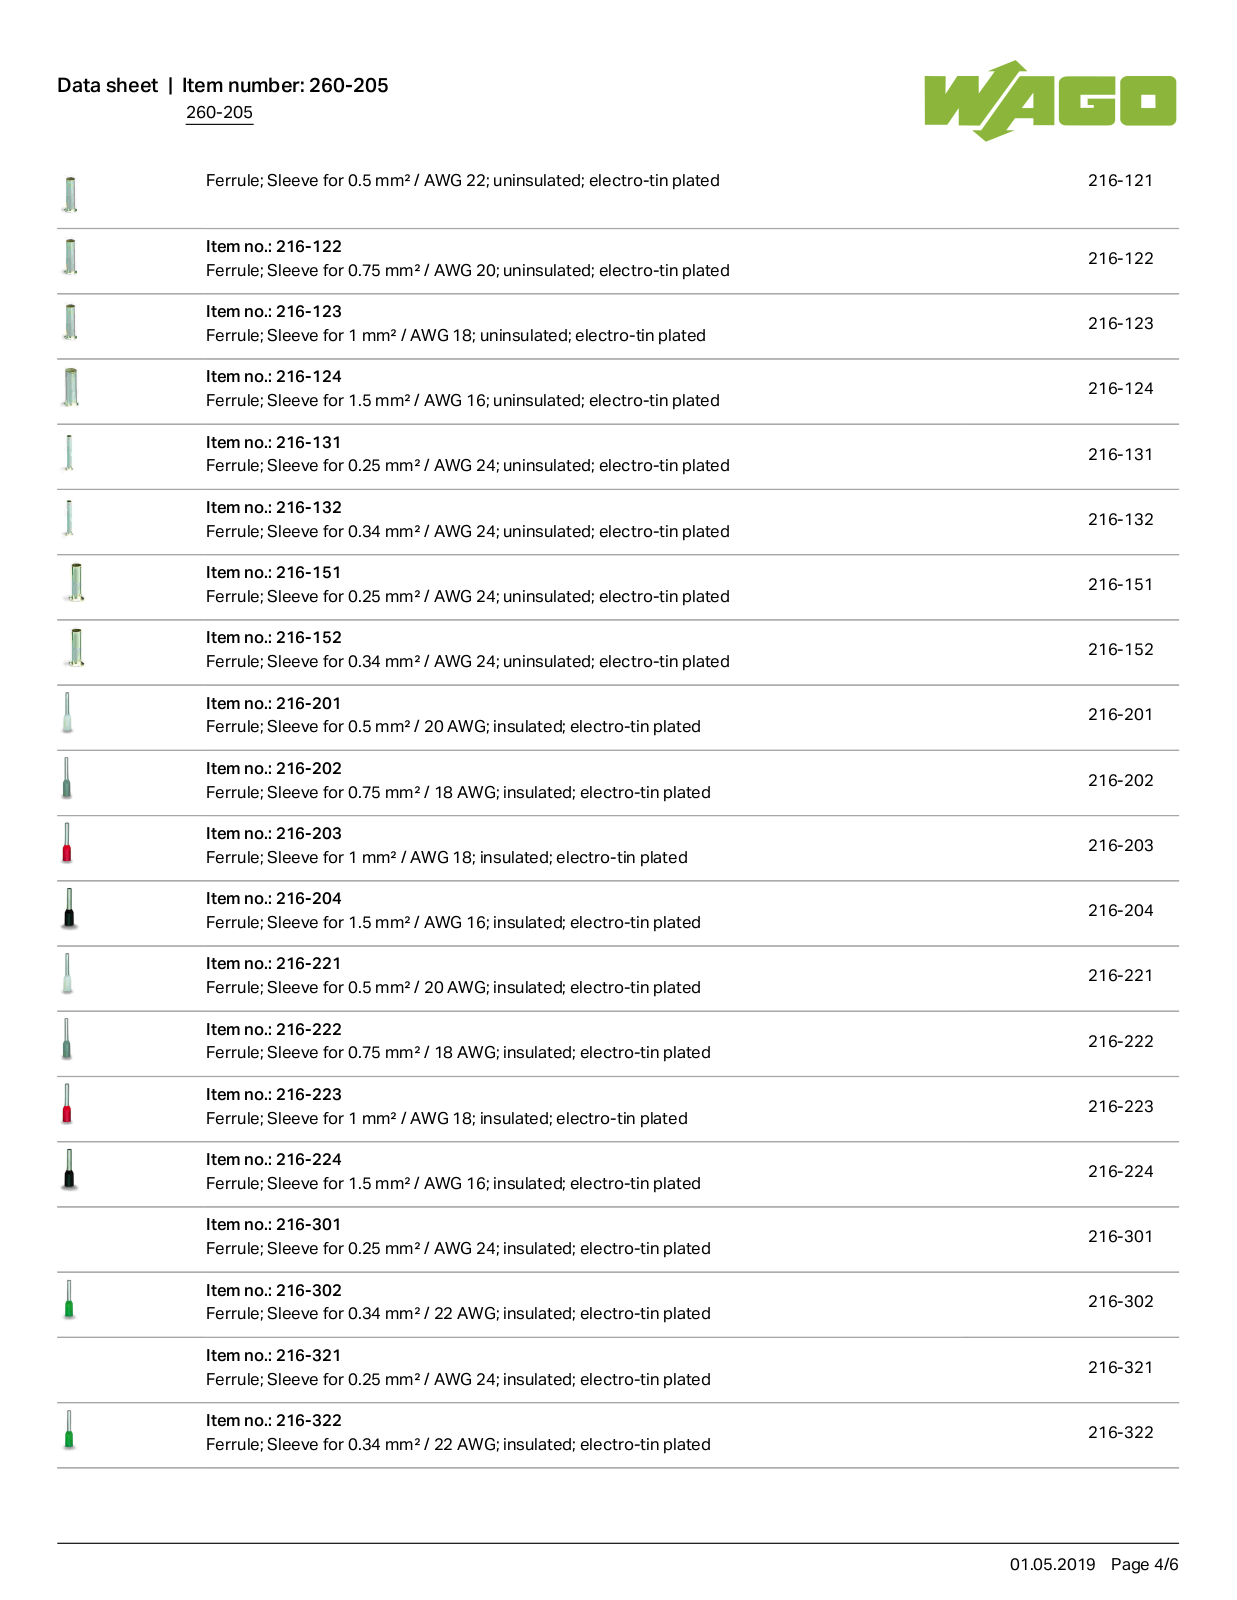Click 'Item no.: 216-321' row title
Viewport: 1237px width, 1600px height.
pos(274,1355)
